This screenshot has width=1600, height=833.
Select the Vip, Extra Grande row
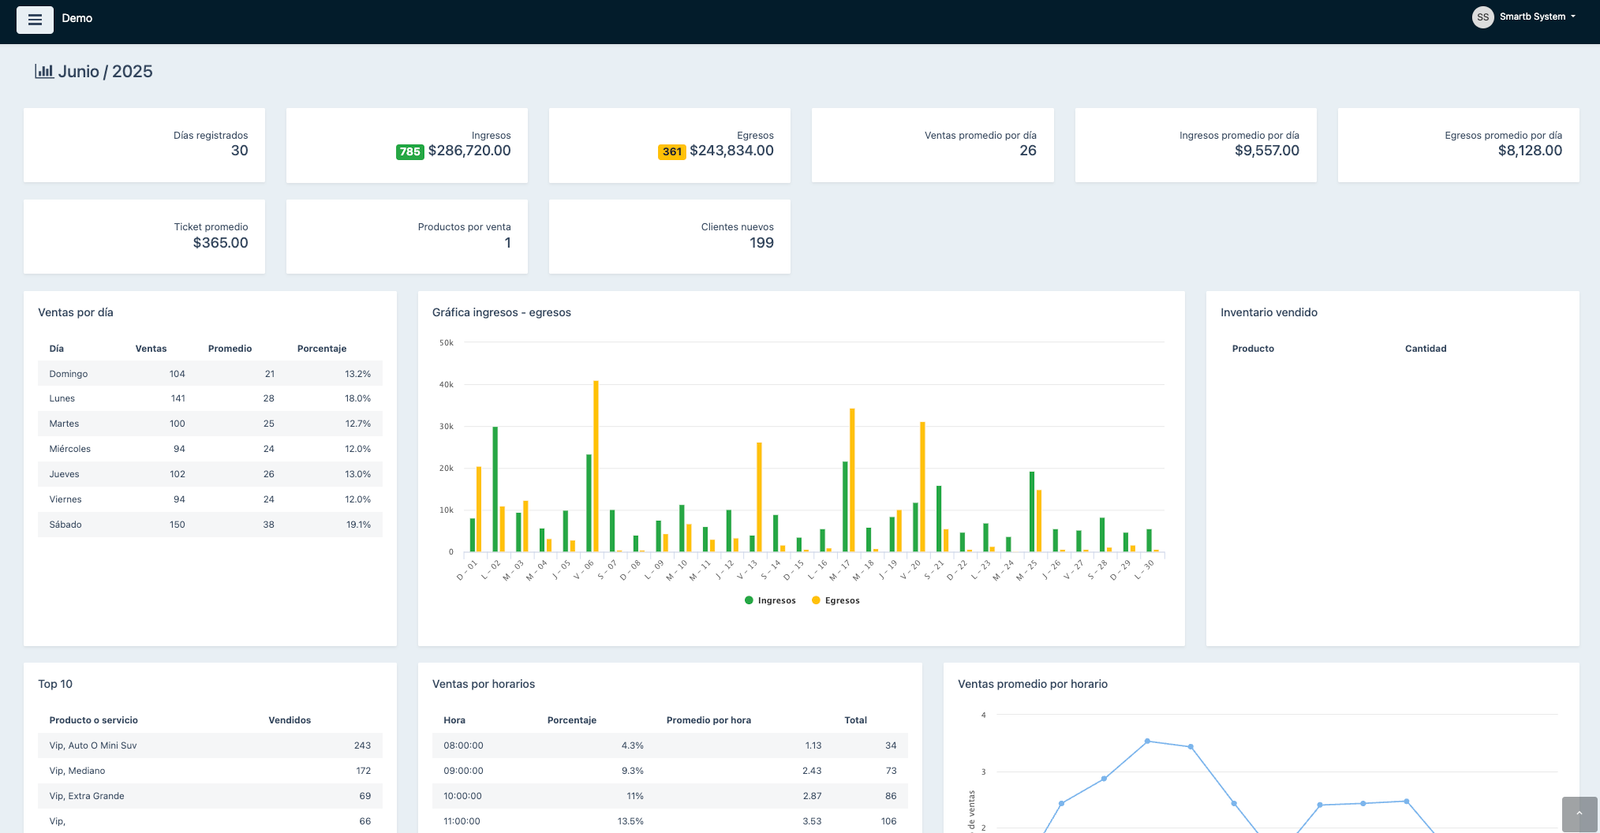click(x=210, y=796)
